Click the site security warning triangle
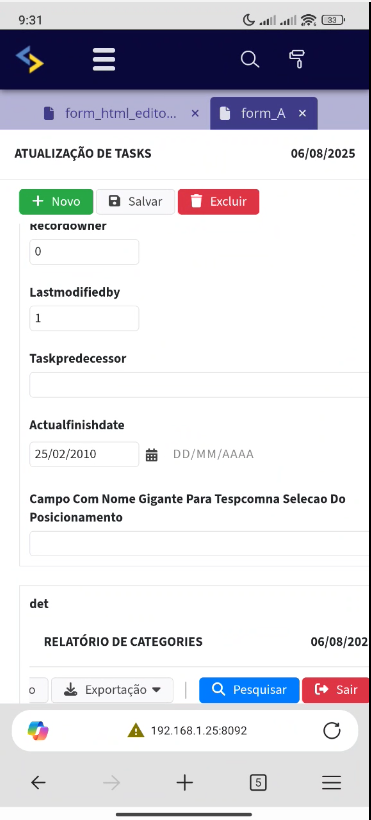 (x=136, y=730)
